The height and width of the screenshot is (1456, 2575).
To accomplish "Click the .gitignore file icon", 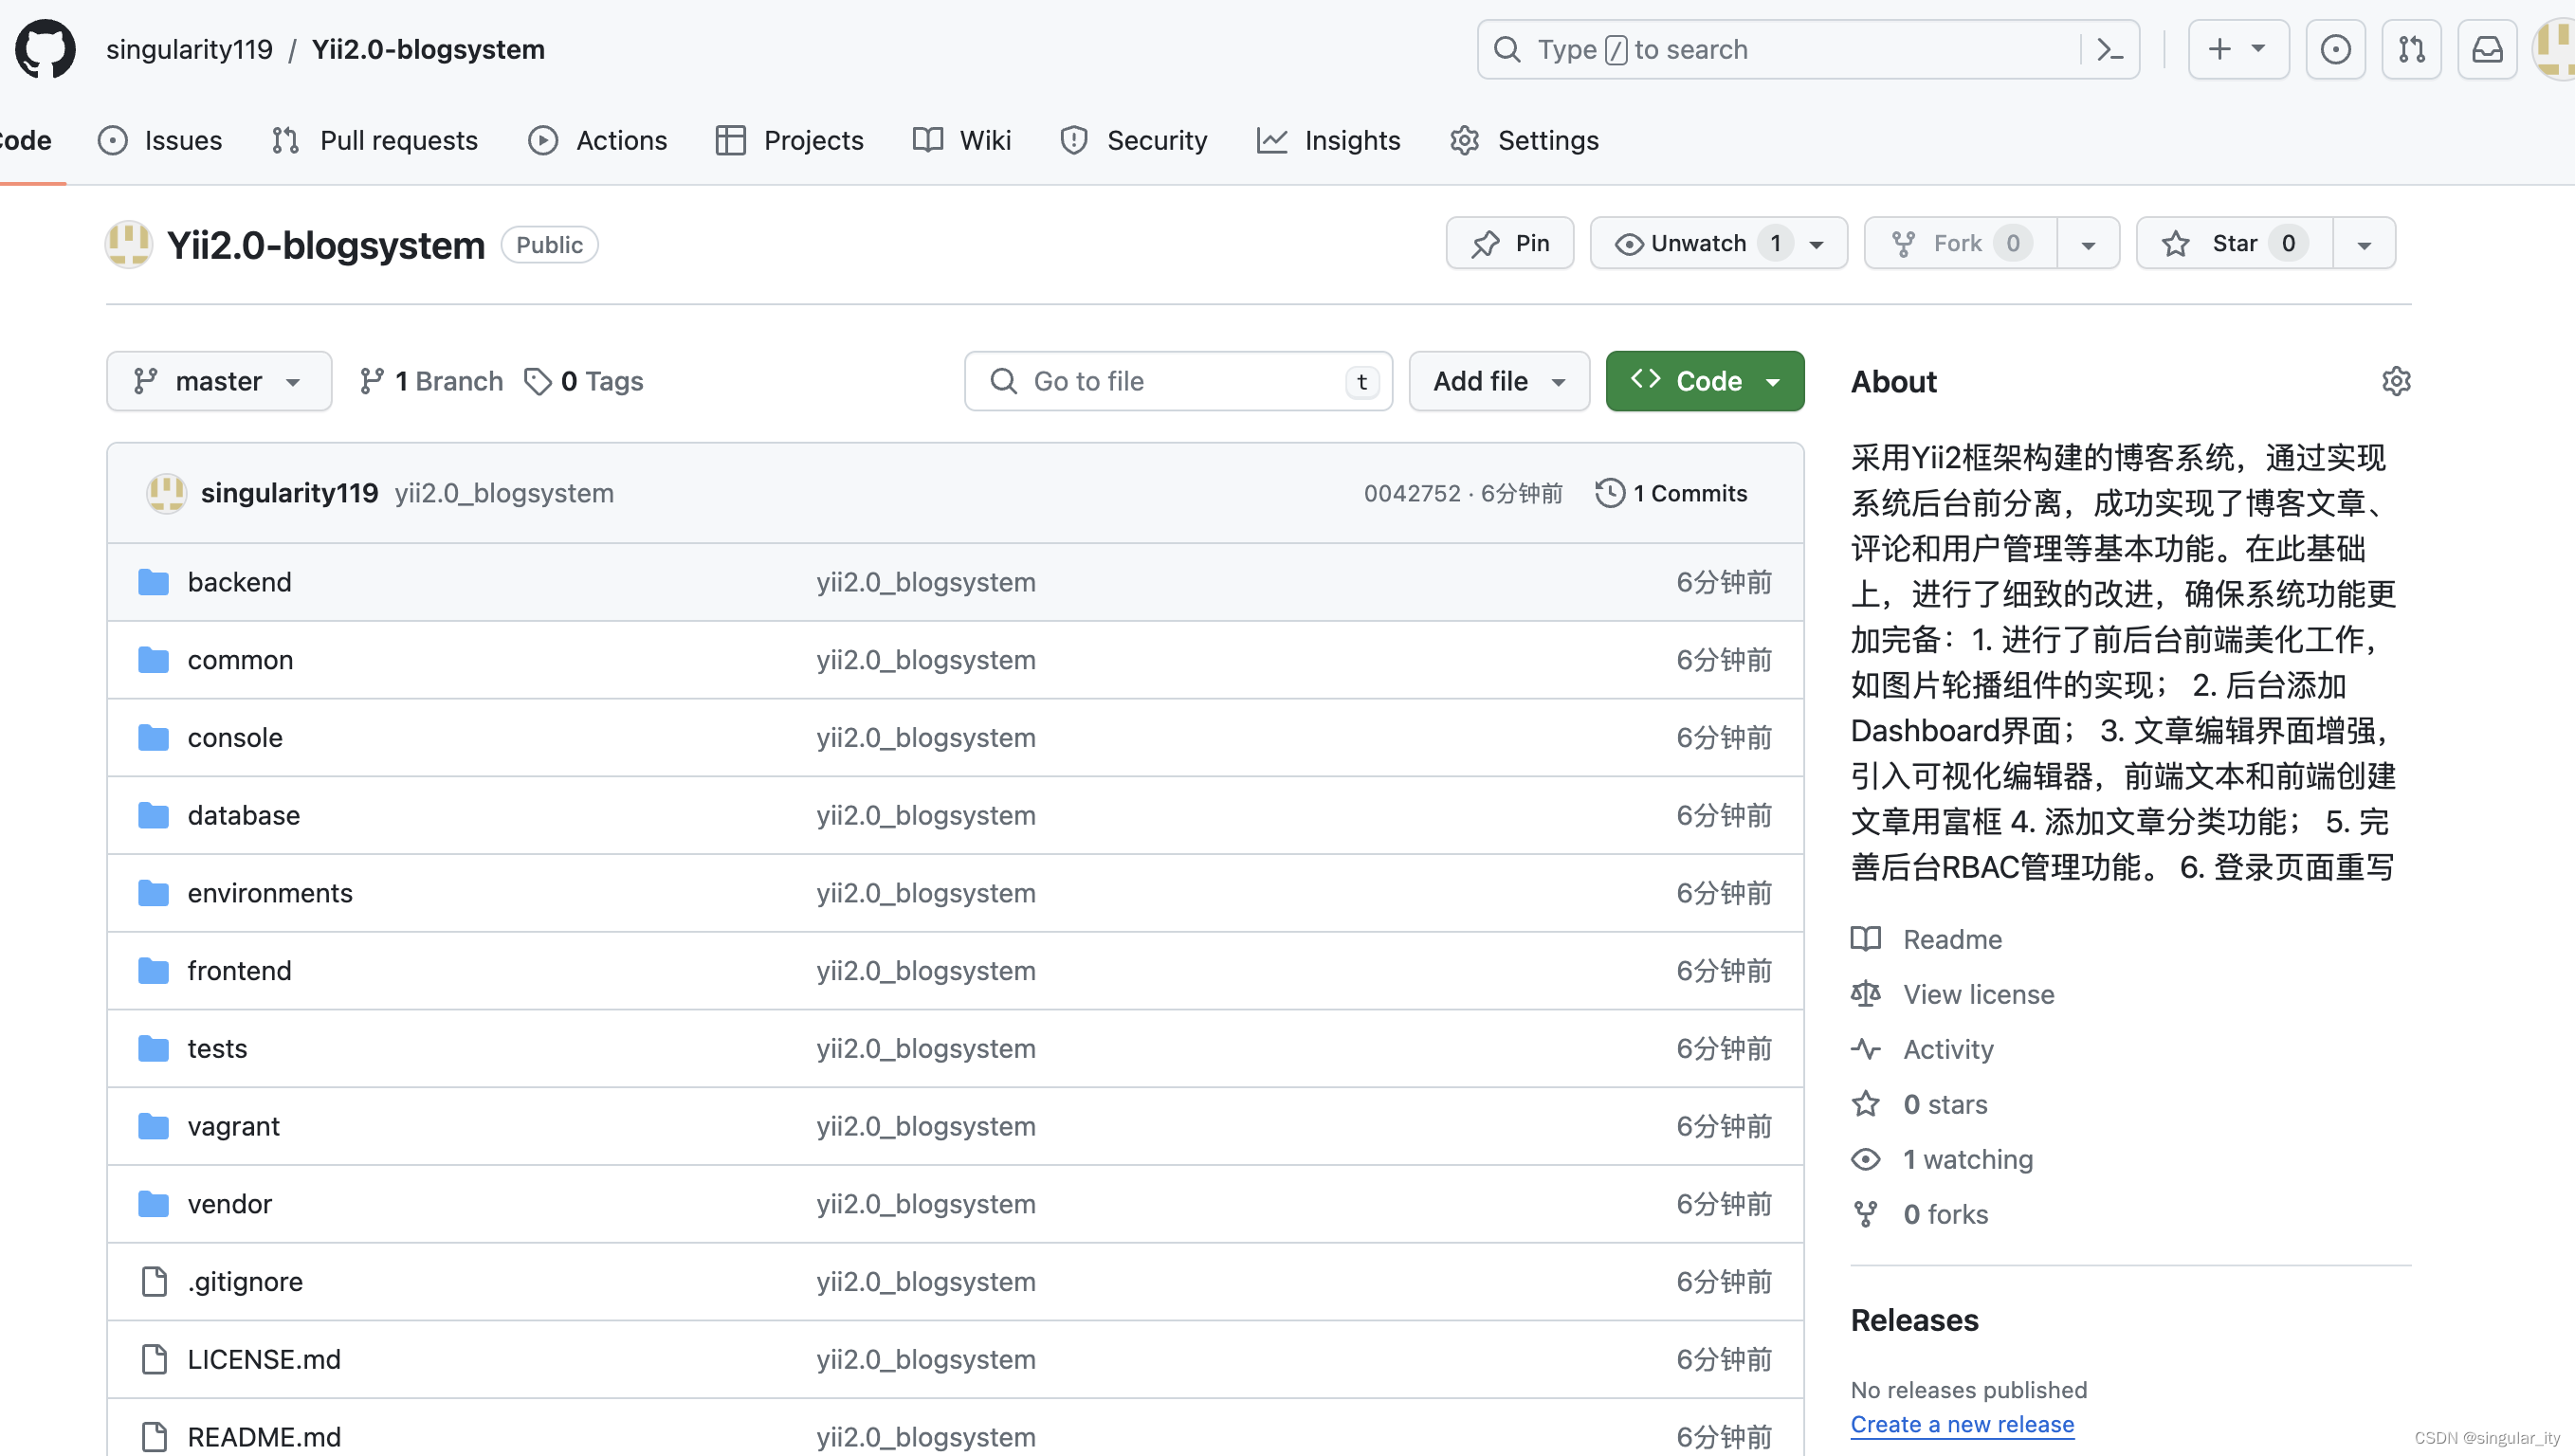I will (154, 1281).
